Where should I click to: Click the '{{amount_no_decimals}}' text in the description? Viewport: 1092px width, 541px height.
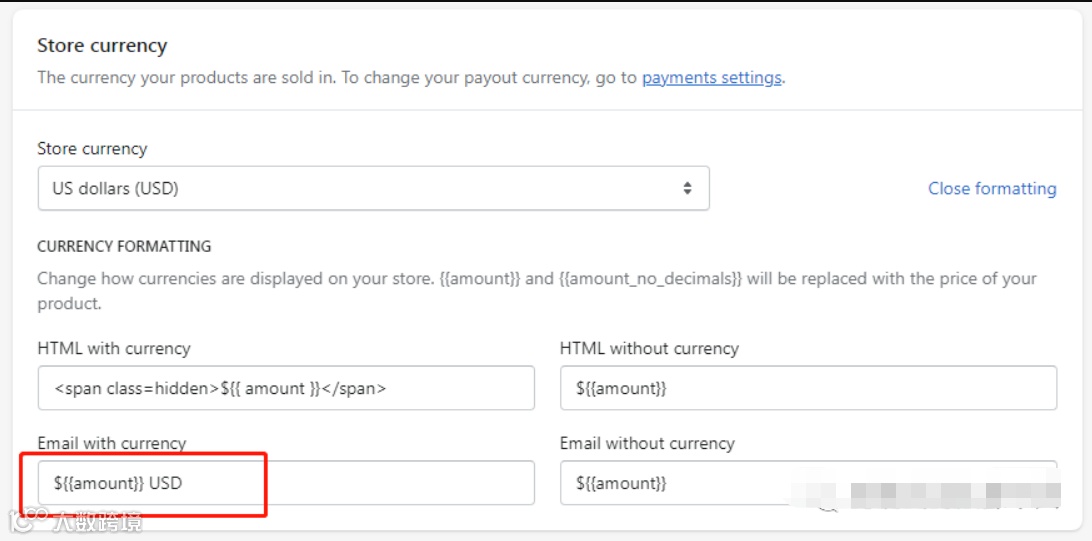pos(650,278)
